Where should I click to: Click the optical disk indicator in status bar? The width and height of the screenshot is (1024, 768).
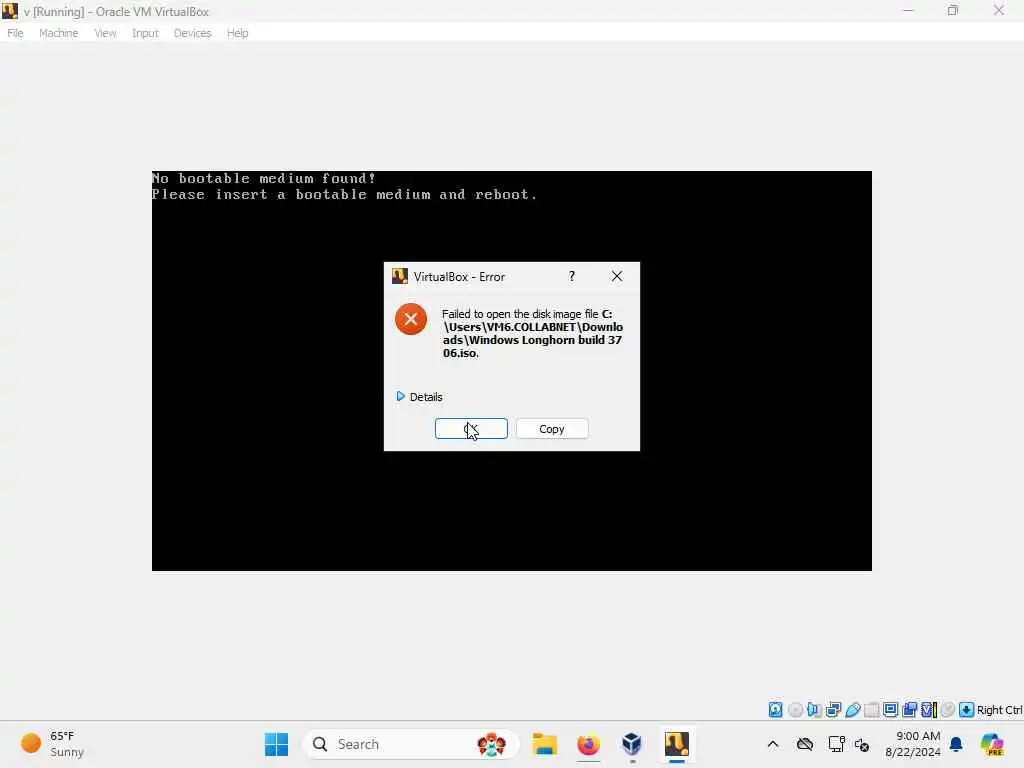tap(795, 710)
